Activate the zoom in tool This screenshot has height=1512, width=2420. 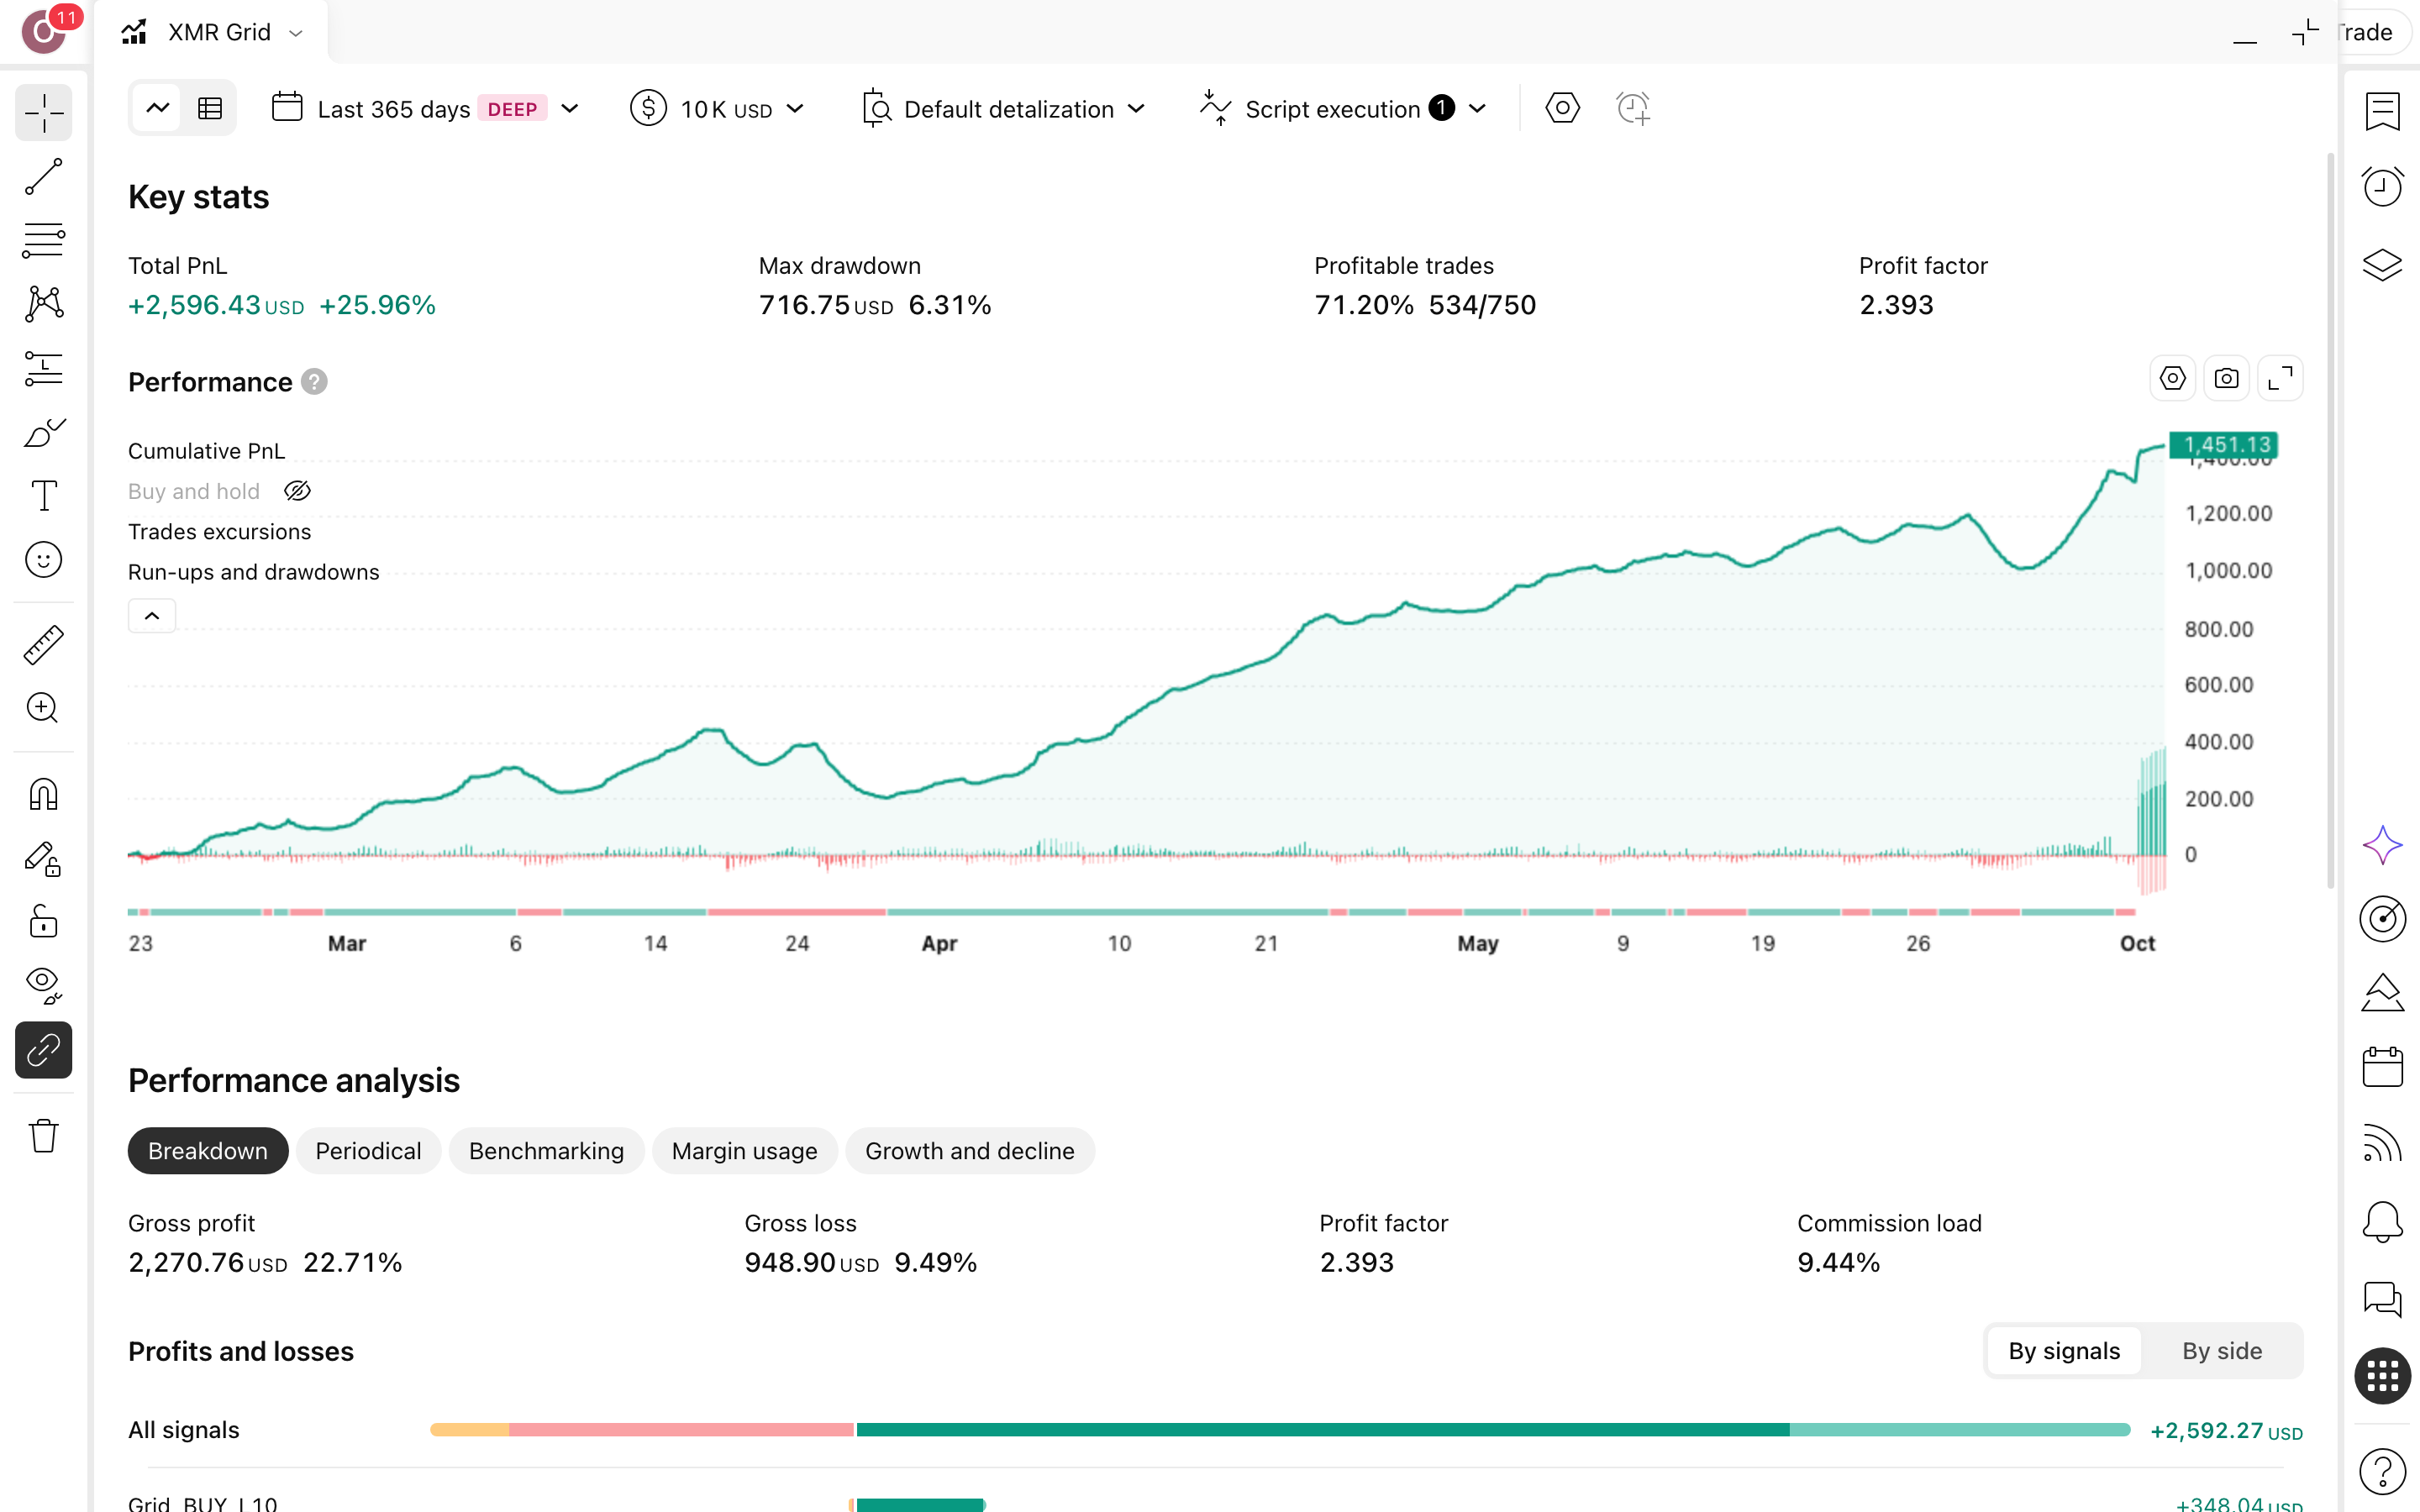click(x=43, y=708)
